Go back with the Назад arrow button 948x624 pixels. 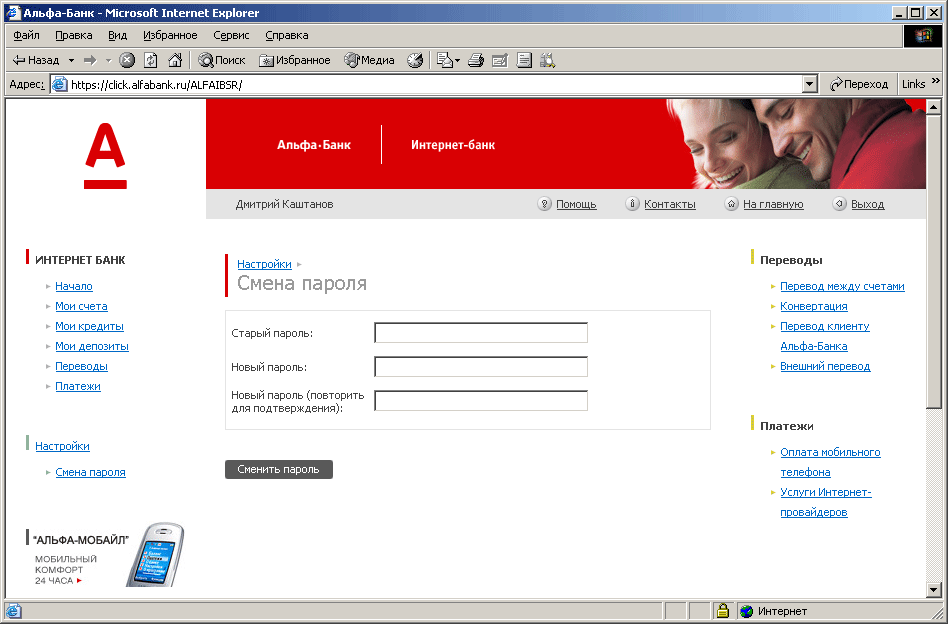[x=36, y=60]
